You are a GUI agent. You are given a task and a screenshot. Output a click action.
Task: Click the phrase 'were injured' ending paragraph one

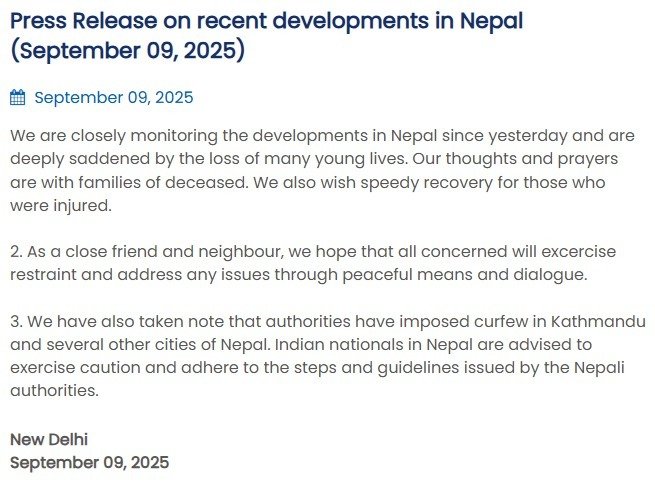coord(56,207)
